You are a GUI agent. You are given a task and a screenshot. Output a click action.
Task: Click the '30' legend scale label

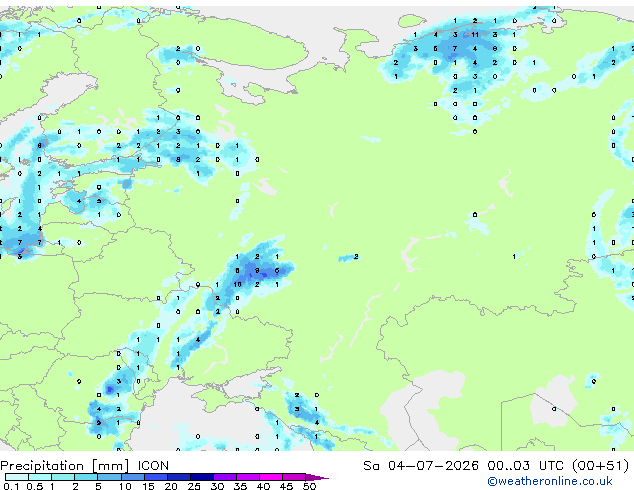click(x=217, y=486)
